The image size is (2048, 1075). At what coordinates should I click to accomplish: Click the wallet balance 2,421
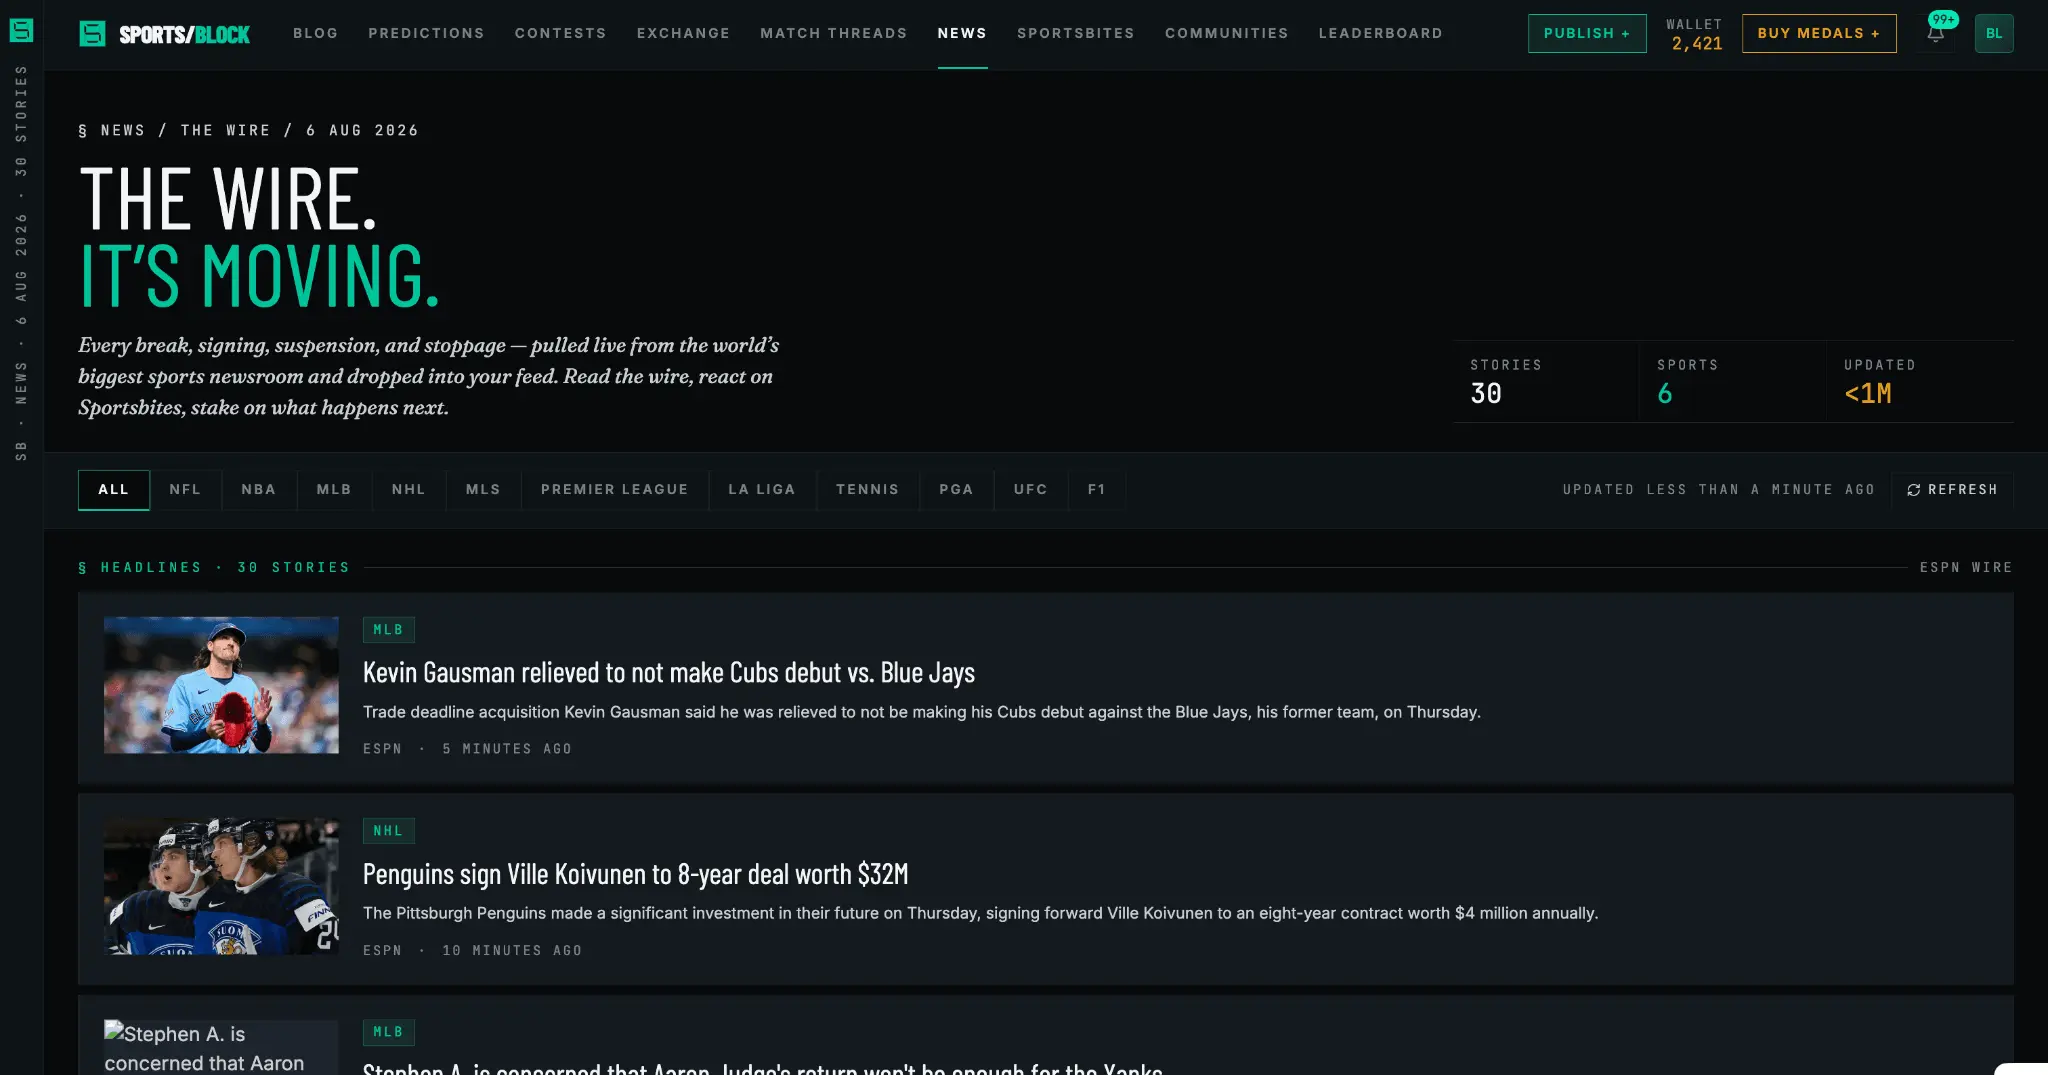pos(1697,44)
